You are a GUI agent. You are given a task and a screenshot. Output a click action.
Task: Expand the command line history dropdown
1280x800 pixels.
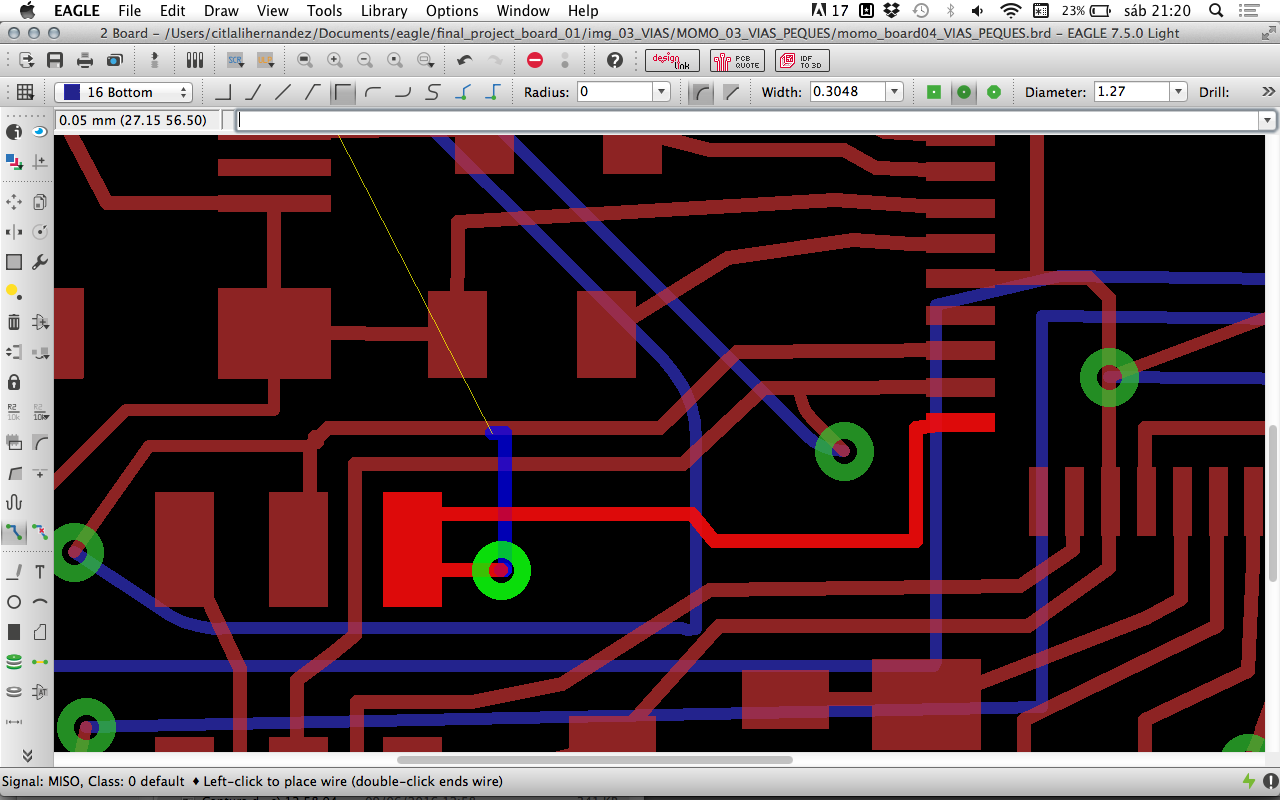point(1267,120)
